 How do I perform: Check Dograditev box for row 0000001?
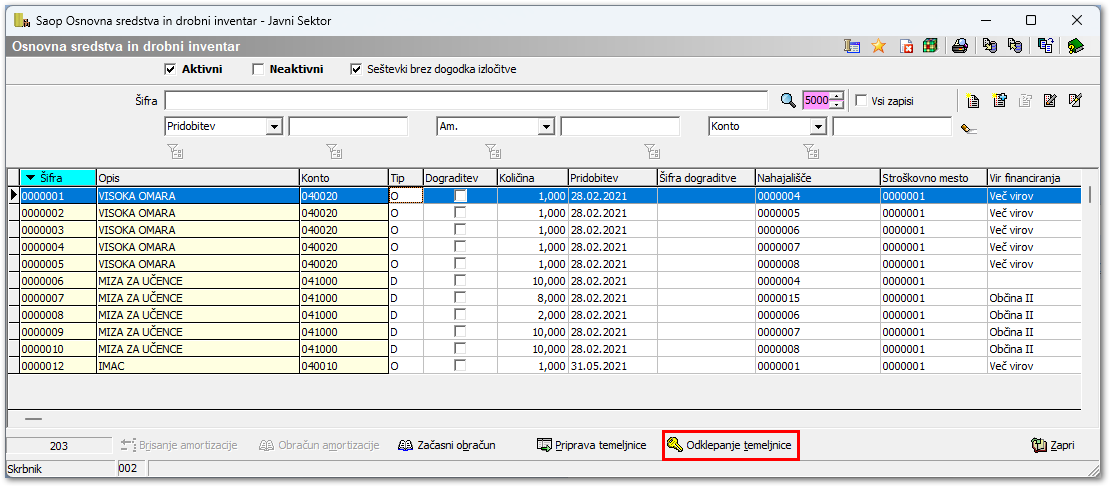point(460,195)
